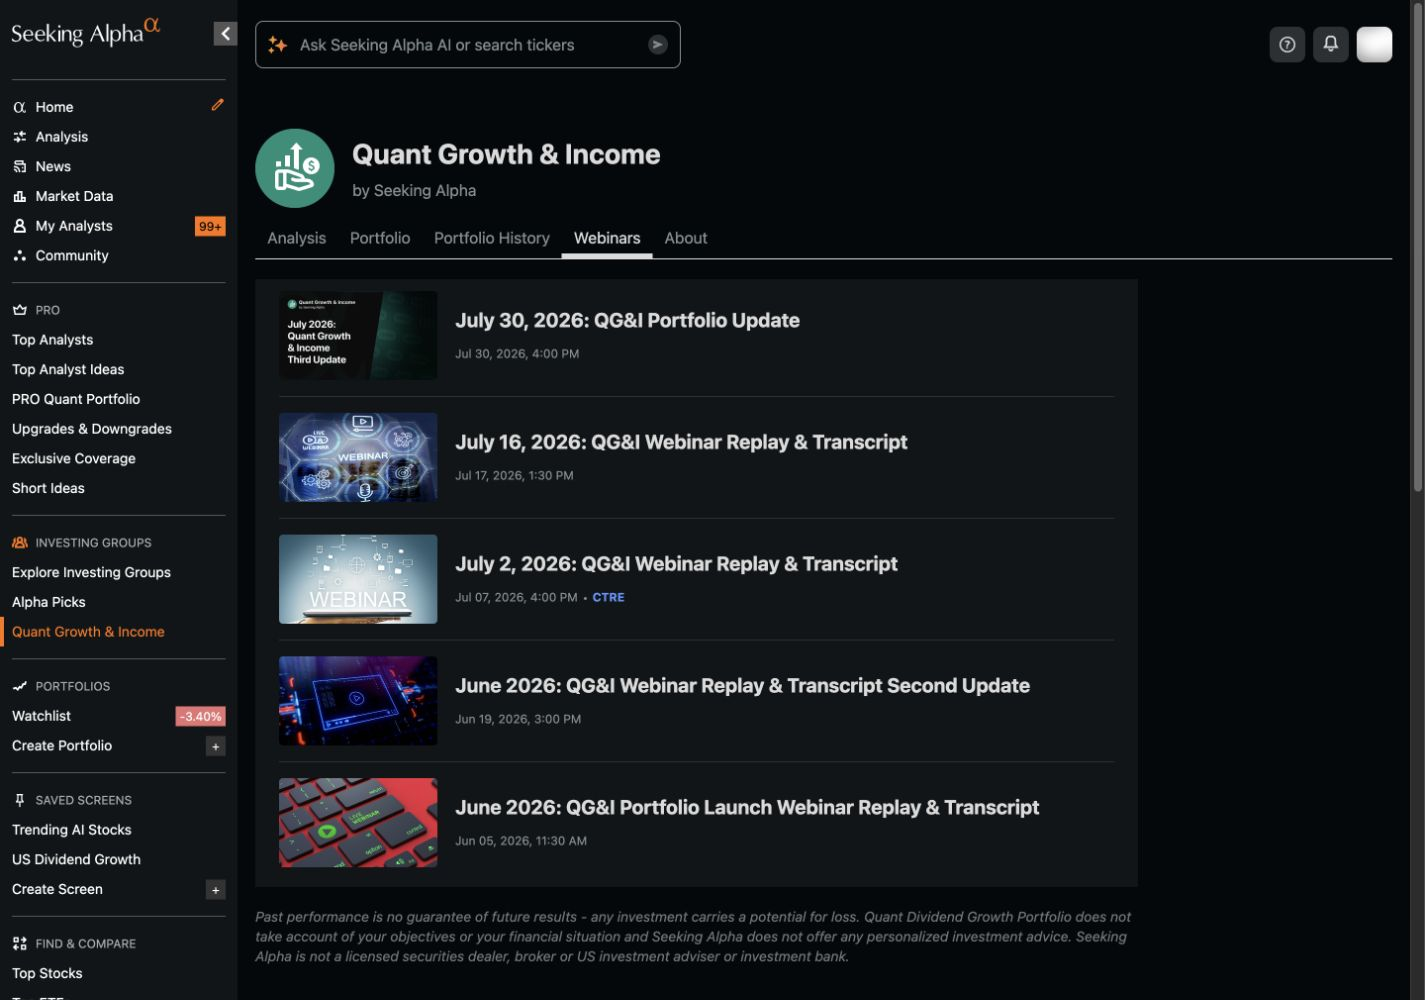
Task: Add a screen with the plus icon
Action: coord(215,890)
